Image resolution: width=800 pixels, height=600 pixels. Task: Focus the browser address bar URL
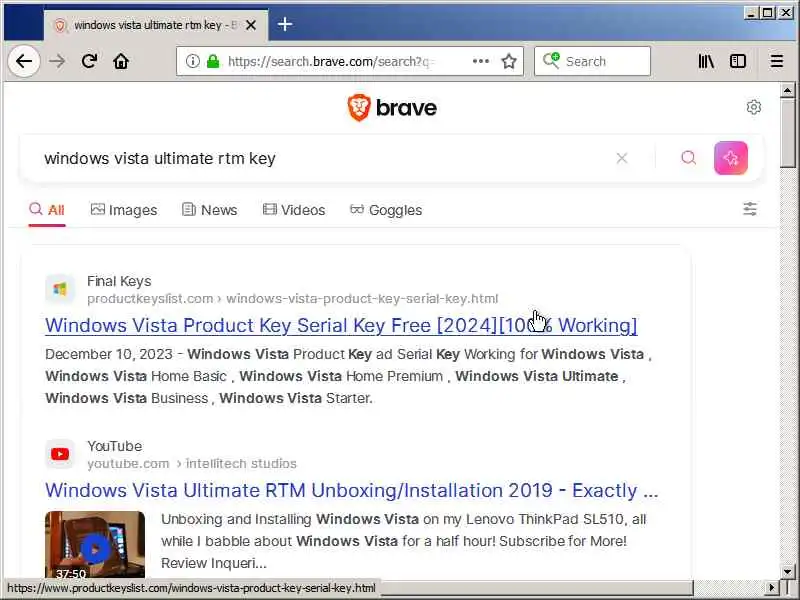pyautogui.click(x=331, y=61)
